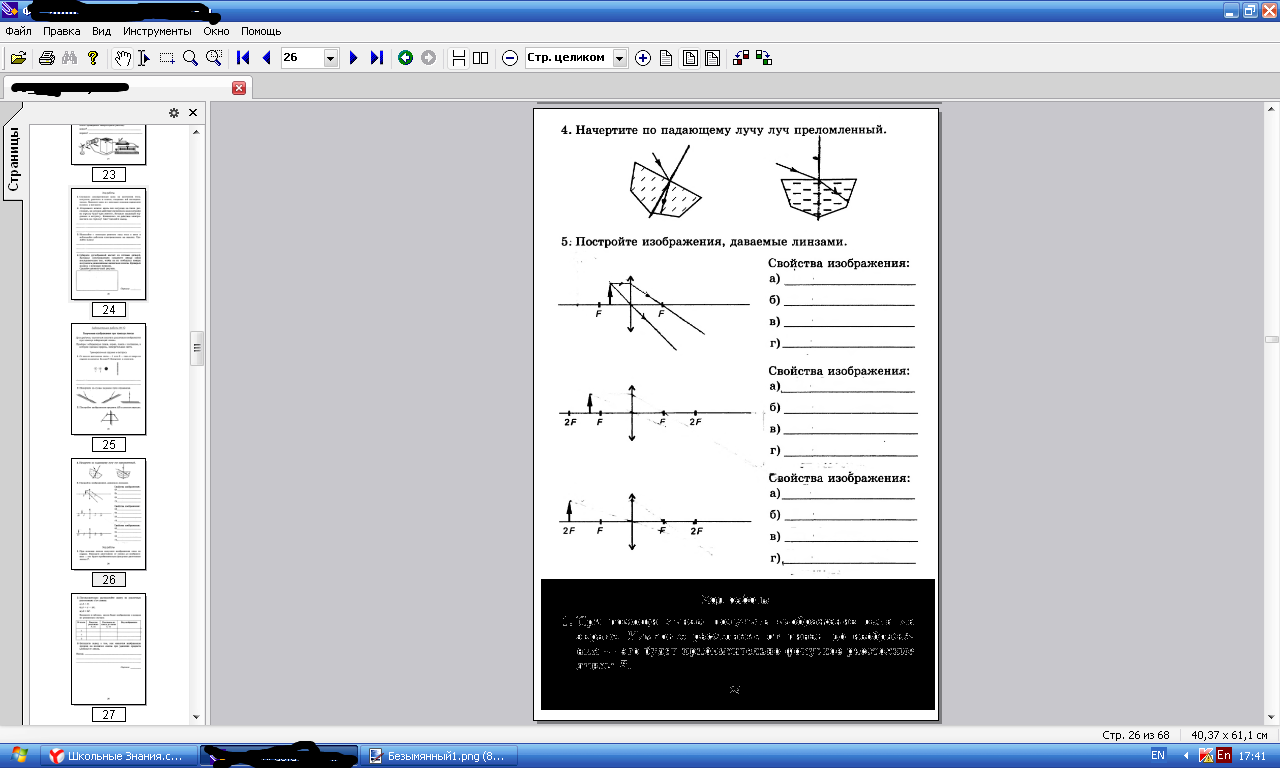Zoom out with the minus button
The width and height of the screenshot is (1280, 768).
510,58
